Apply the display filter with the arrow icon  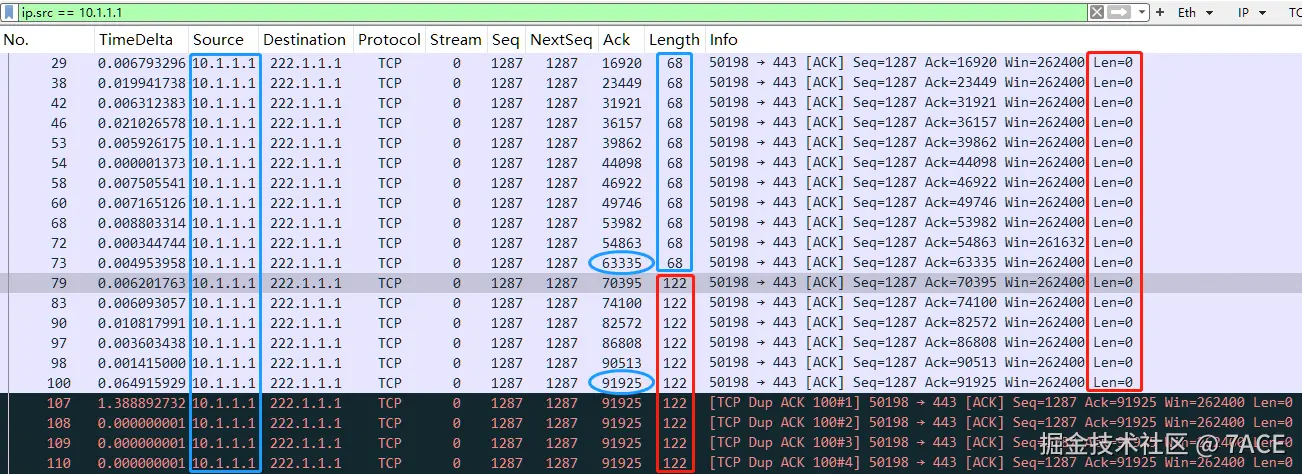(1120, 12)
